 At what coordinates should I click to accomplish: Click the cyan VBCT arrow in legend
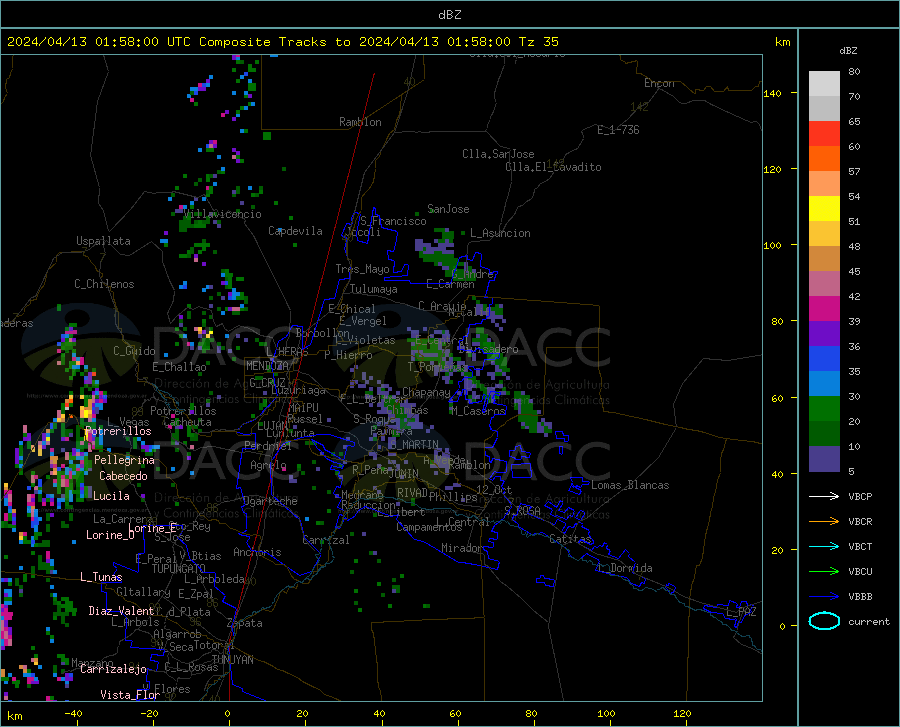pos(824,546)
